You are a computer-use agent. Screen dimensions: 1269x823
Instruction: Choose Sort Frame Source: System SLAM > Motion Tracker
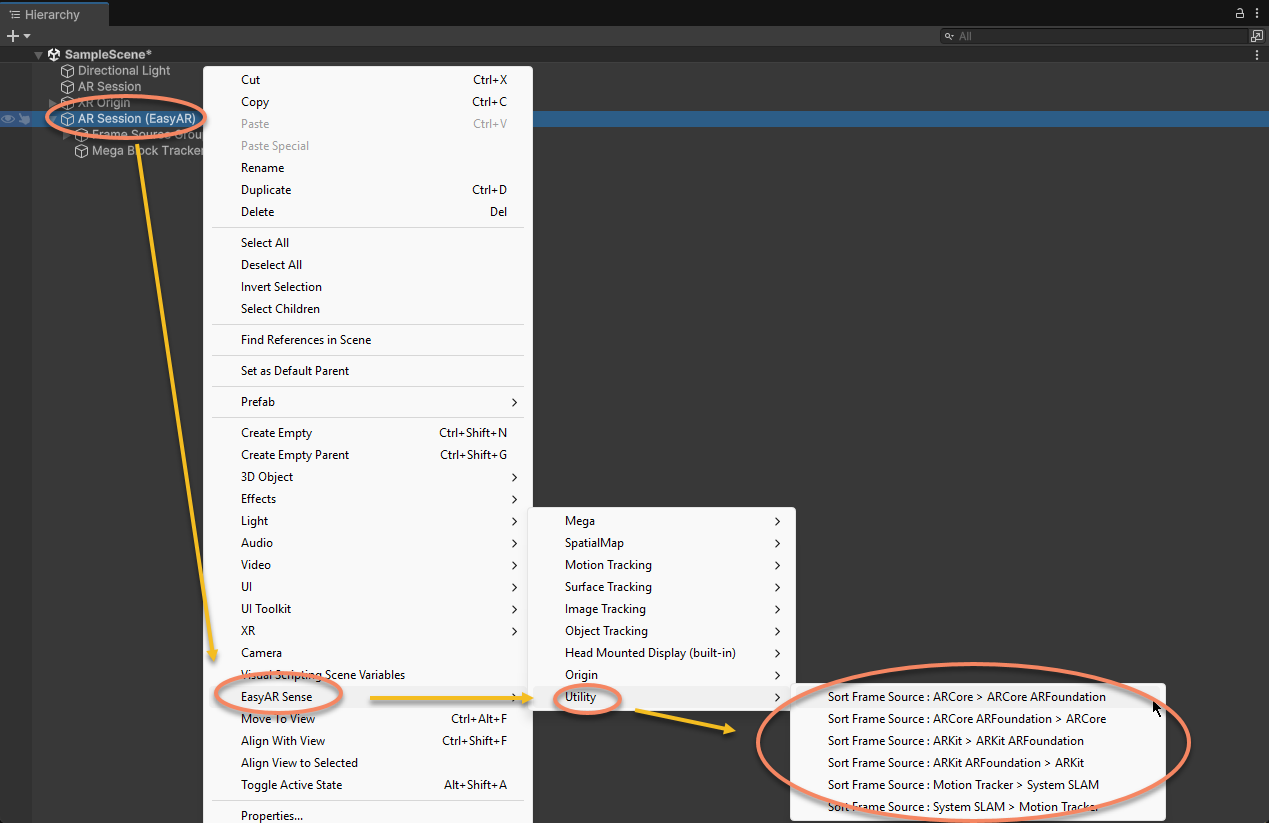coord(978,807)
